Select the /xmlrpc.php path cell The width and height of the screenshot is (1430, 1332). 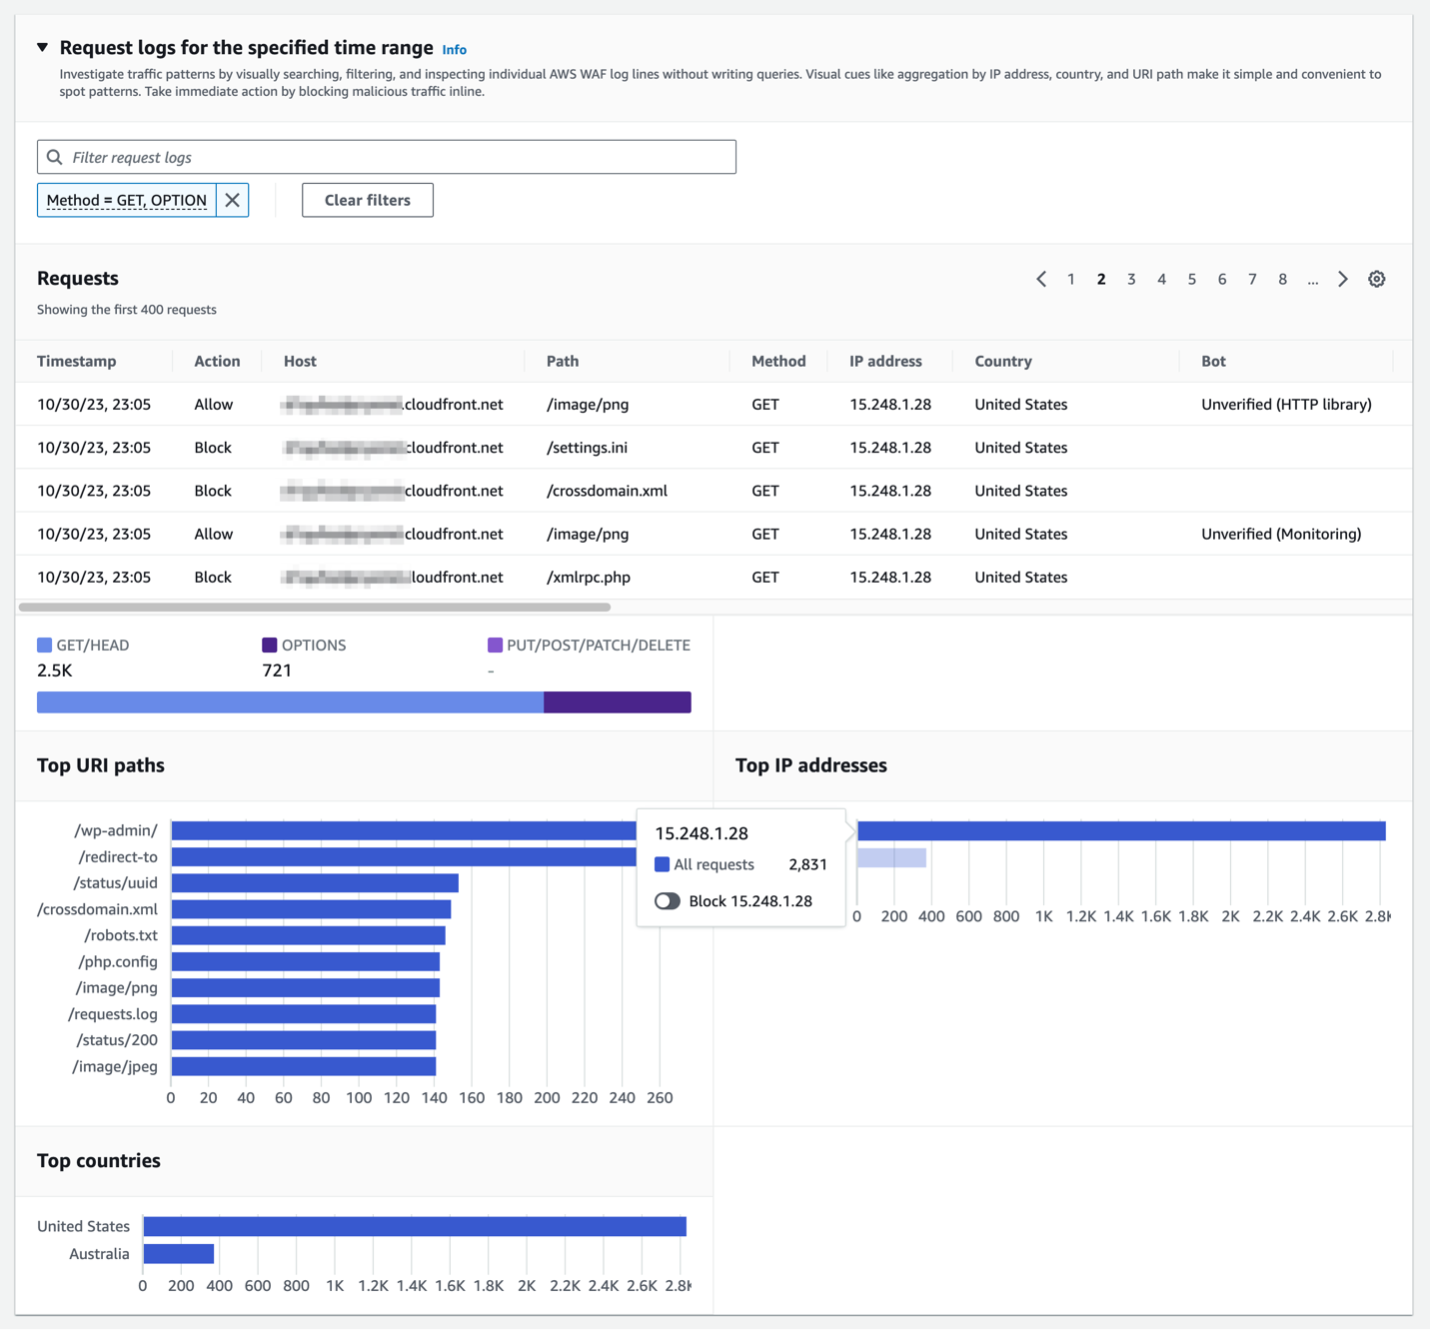(588, 577)
